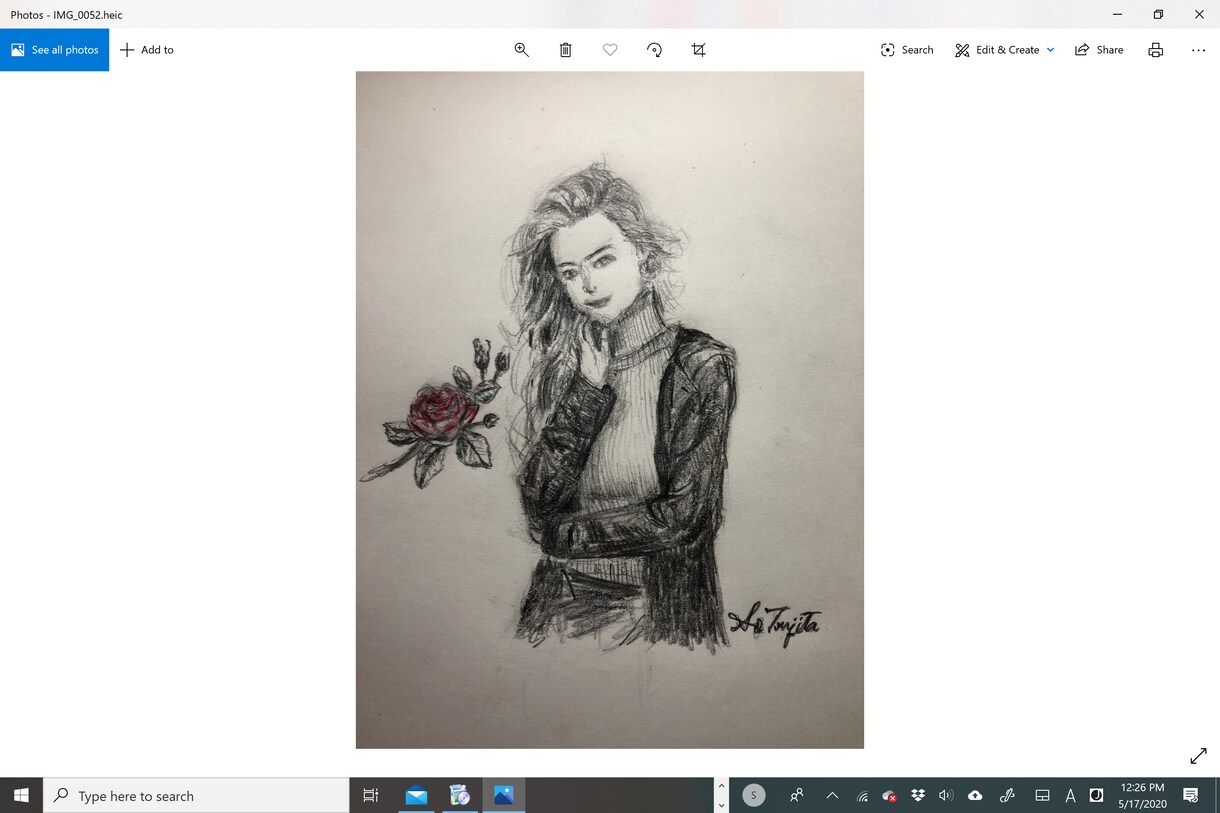Viewport: 1220px width, 813px height.
Task: Zoom in with the magnifier icon
Action: (521, 50)
